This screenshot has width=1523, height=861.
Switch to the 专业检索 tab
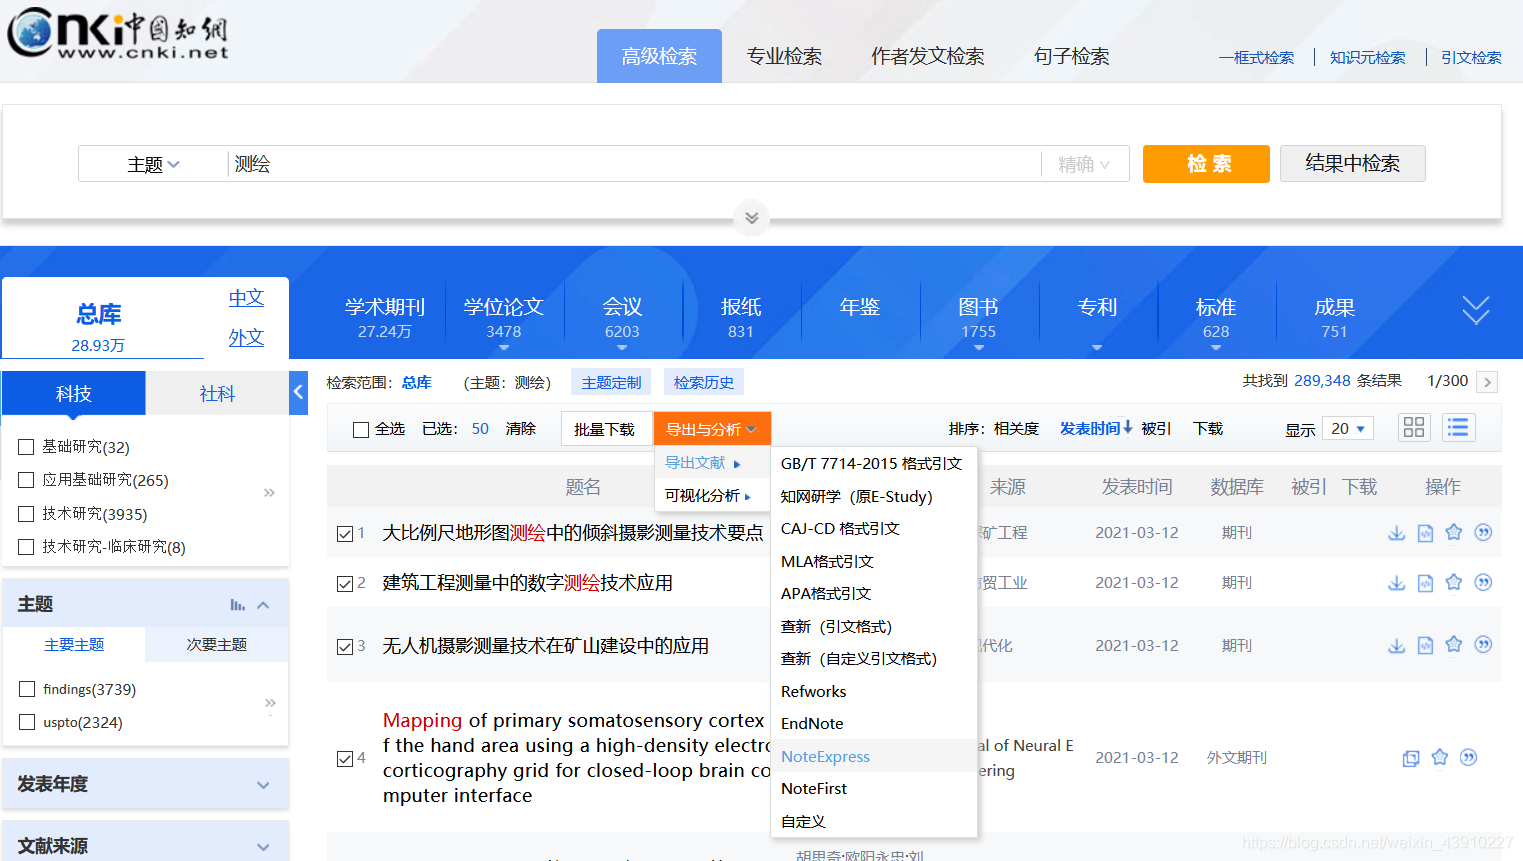tap(784, 56)
